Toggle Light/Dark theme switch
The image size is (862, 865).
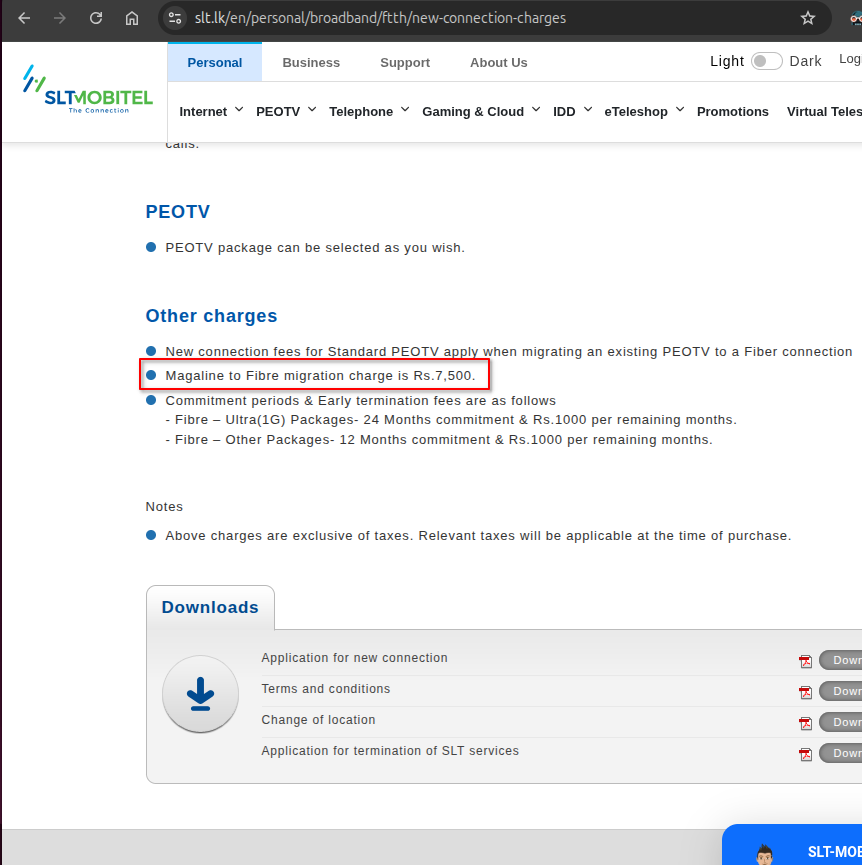766,61
